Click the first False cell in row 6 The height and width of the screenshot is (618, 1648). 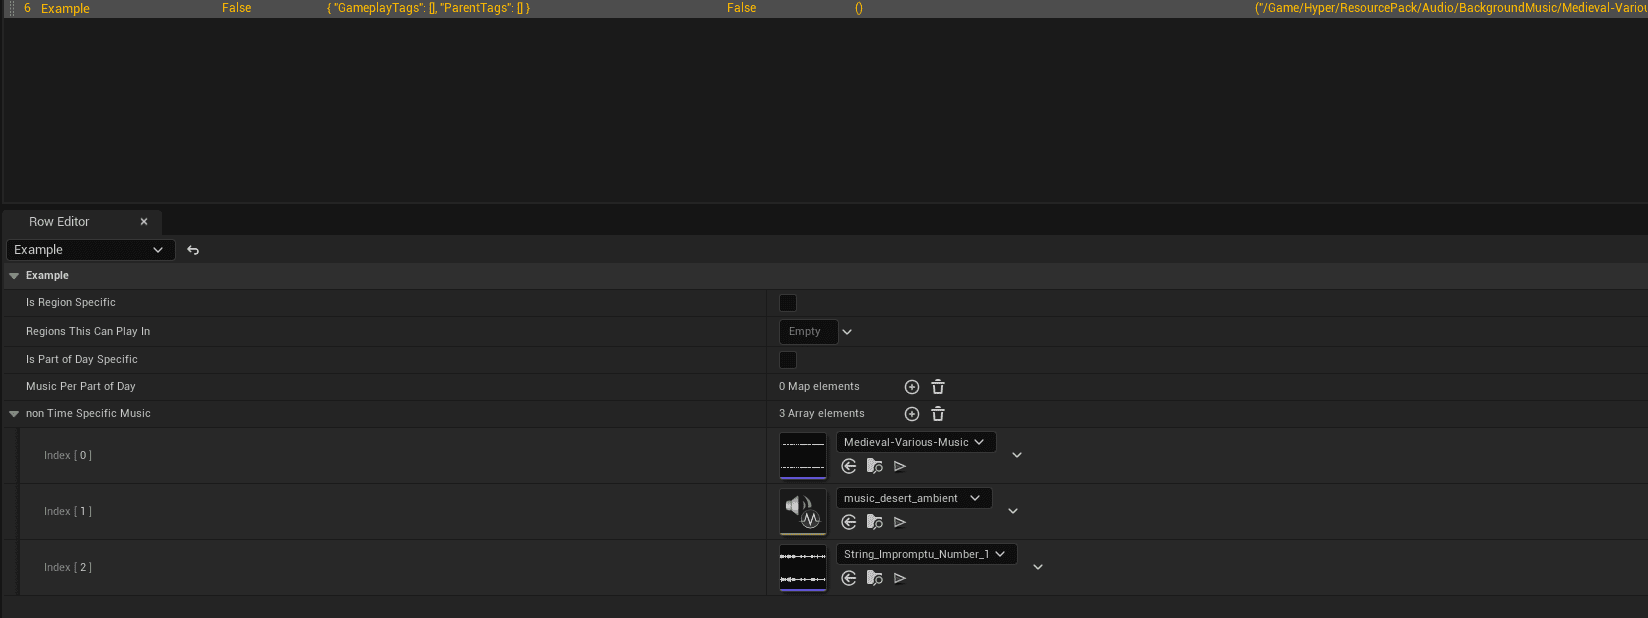click(237, 8)
